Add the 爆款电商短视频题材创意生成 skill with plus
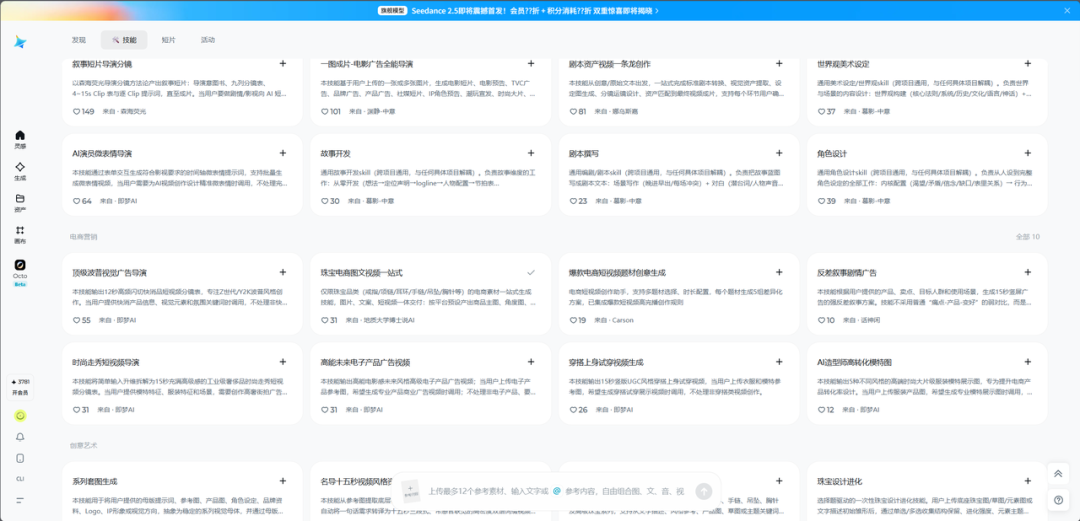 pos(779,272)
